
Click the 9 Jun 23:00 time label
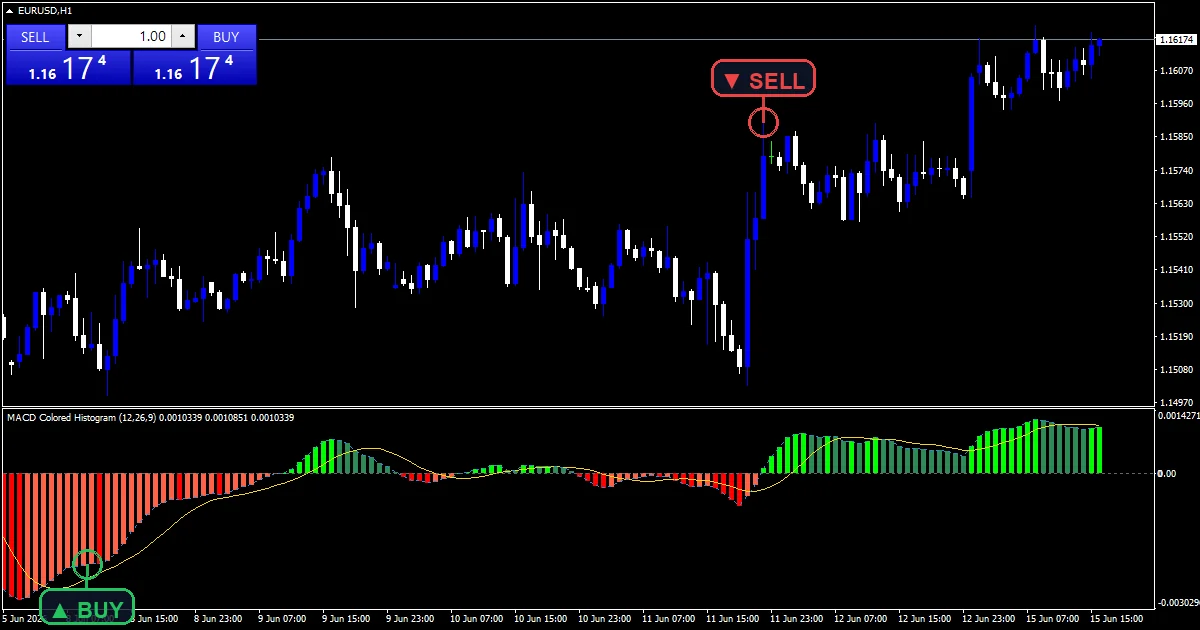(x=410, y=619)
